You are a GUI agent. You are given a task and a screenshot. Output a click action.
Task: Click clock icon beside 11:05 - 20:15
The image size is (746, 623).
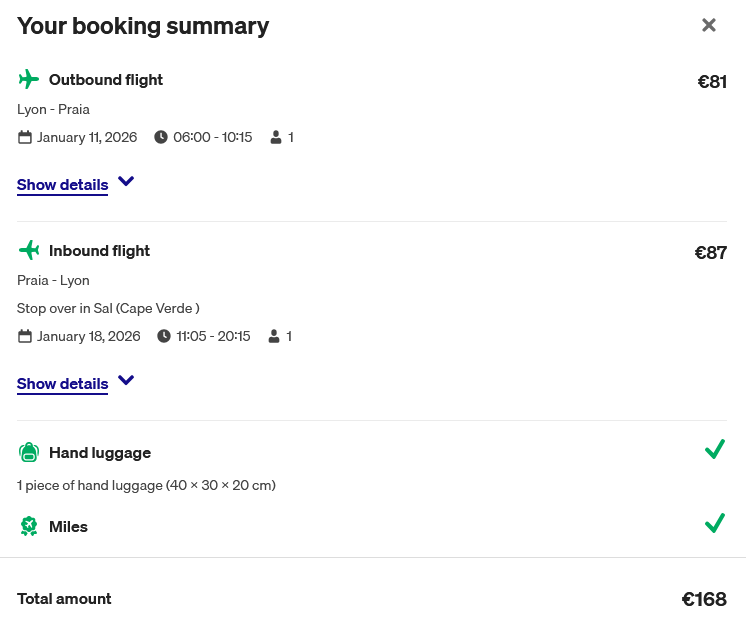pos(164,336)
